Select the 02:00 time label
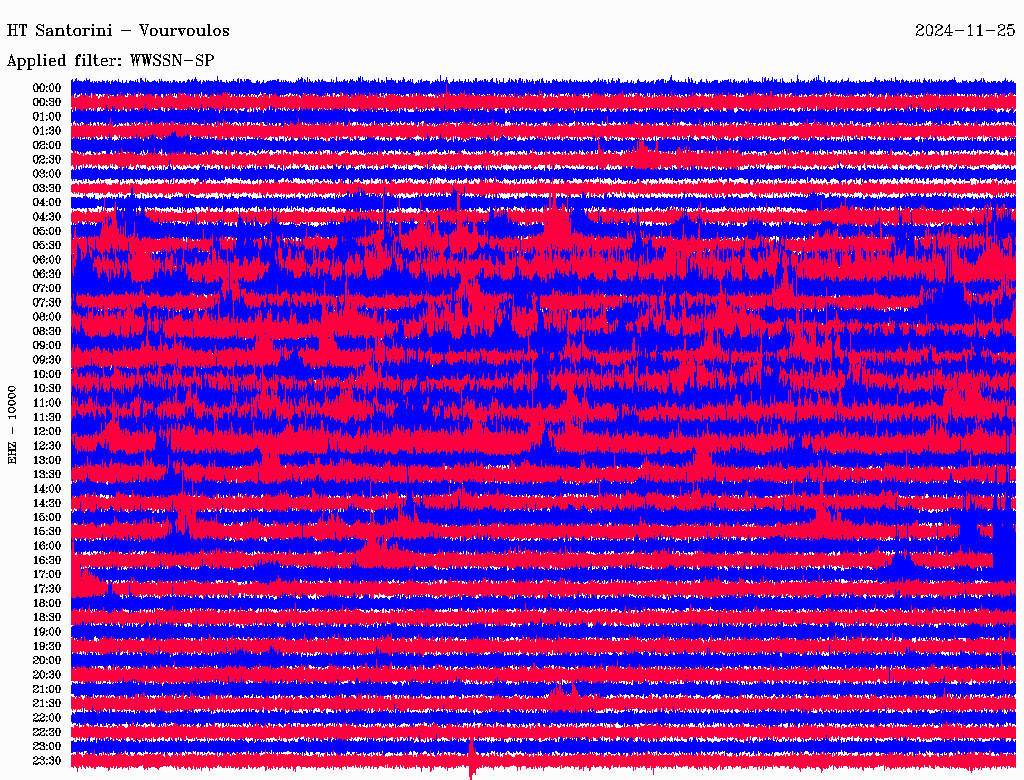1024x780 pixels. (47, 145)
